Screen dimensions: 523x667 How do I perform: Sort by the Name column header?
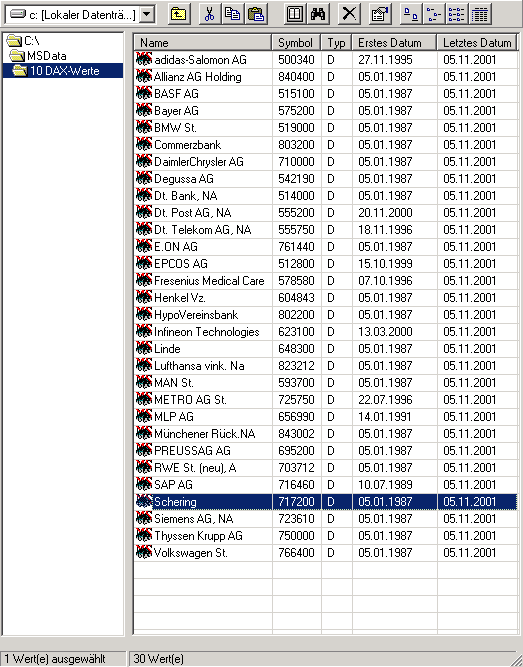203,43
